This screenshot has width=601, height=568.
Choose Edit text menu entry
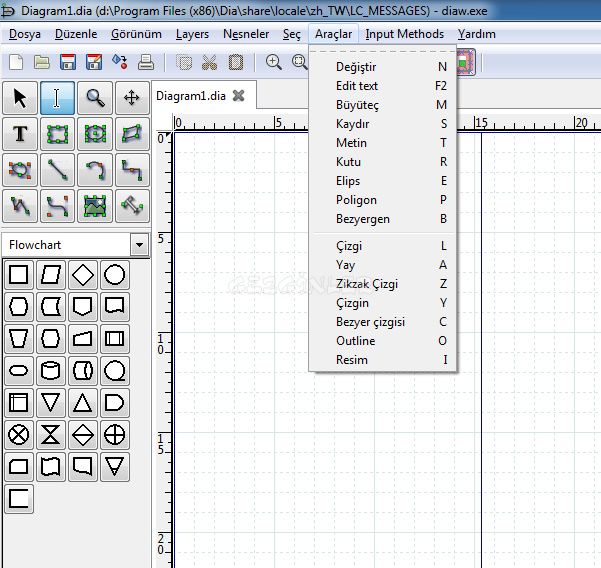(383, 86)
